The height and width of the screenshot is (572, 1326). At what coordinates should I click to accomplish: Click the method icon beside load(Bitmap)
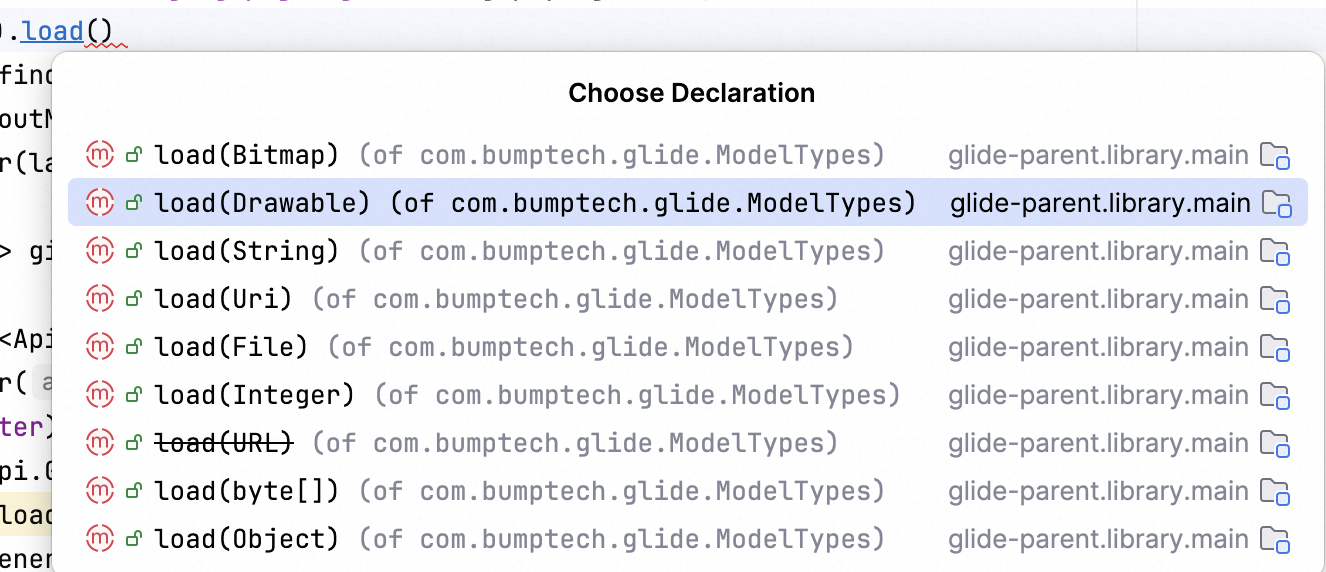(x=100, y=155)
